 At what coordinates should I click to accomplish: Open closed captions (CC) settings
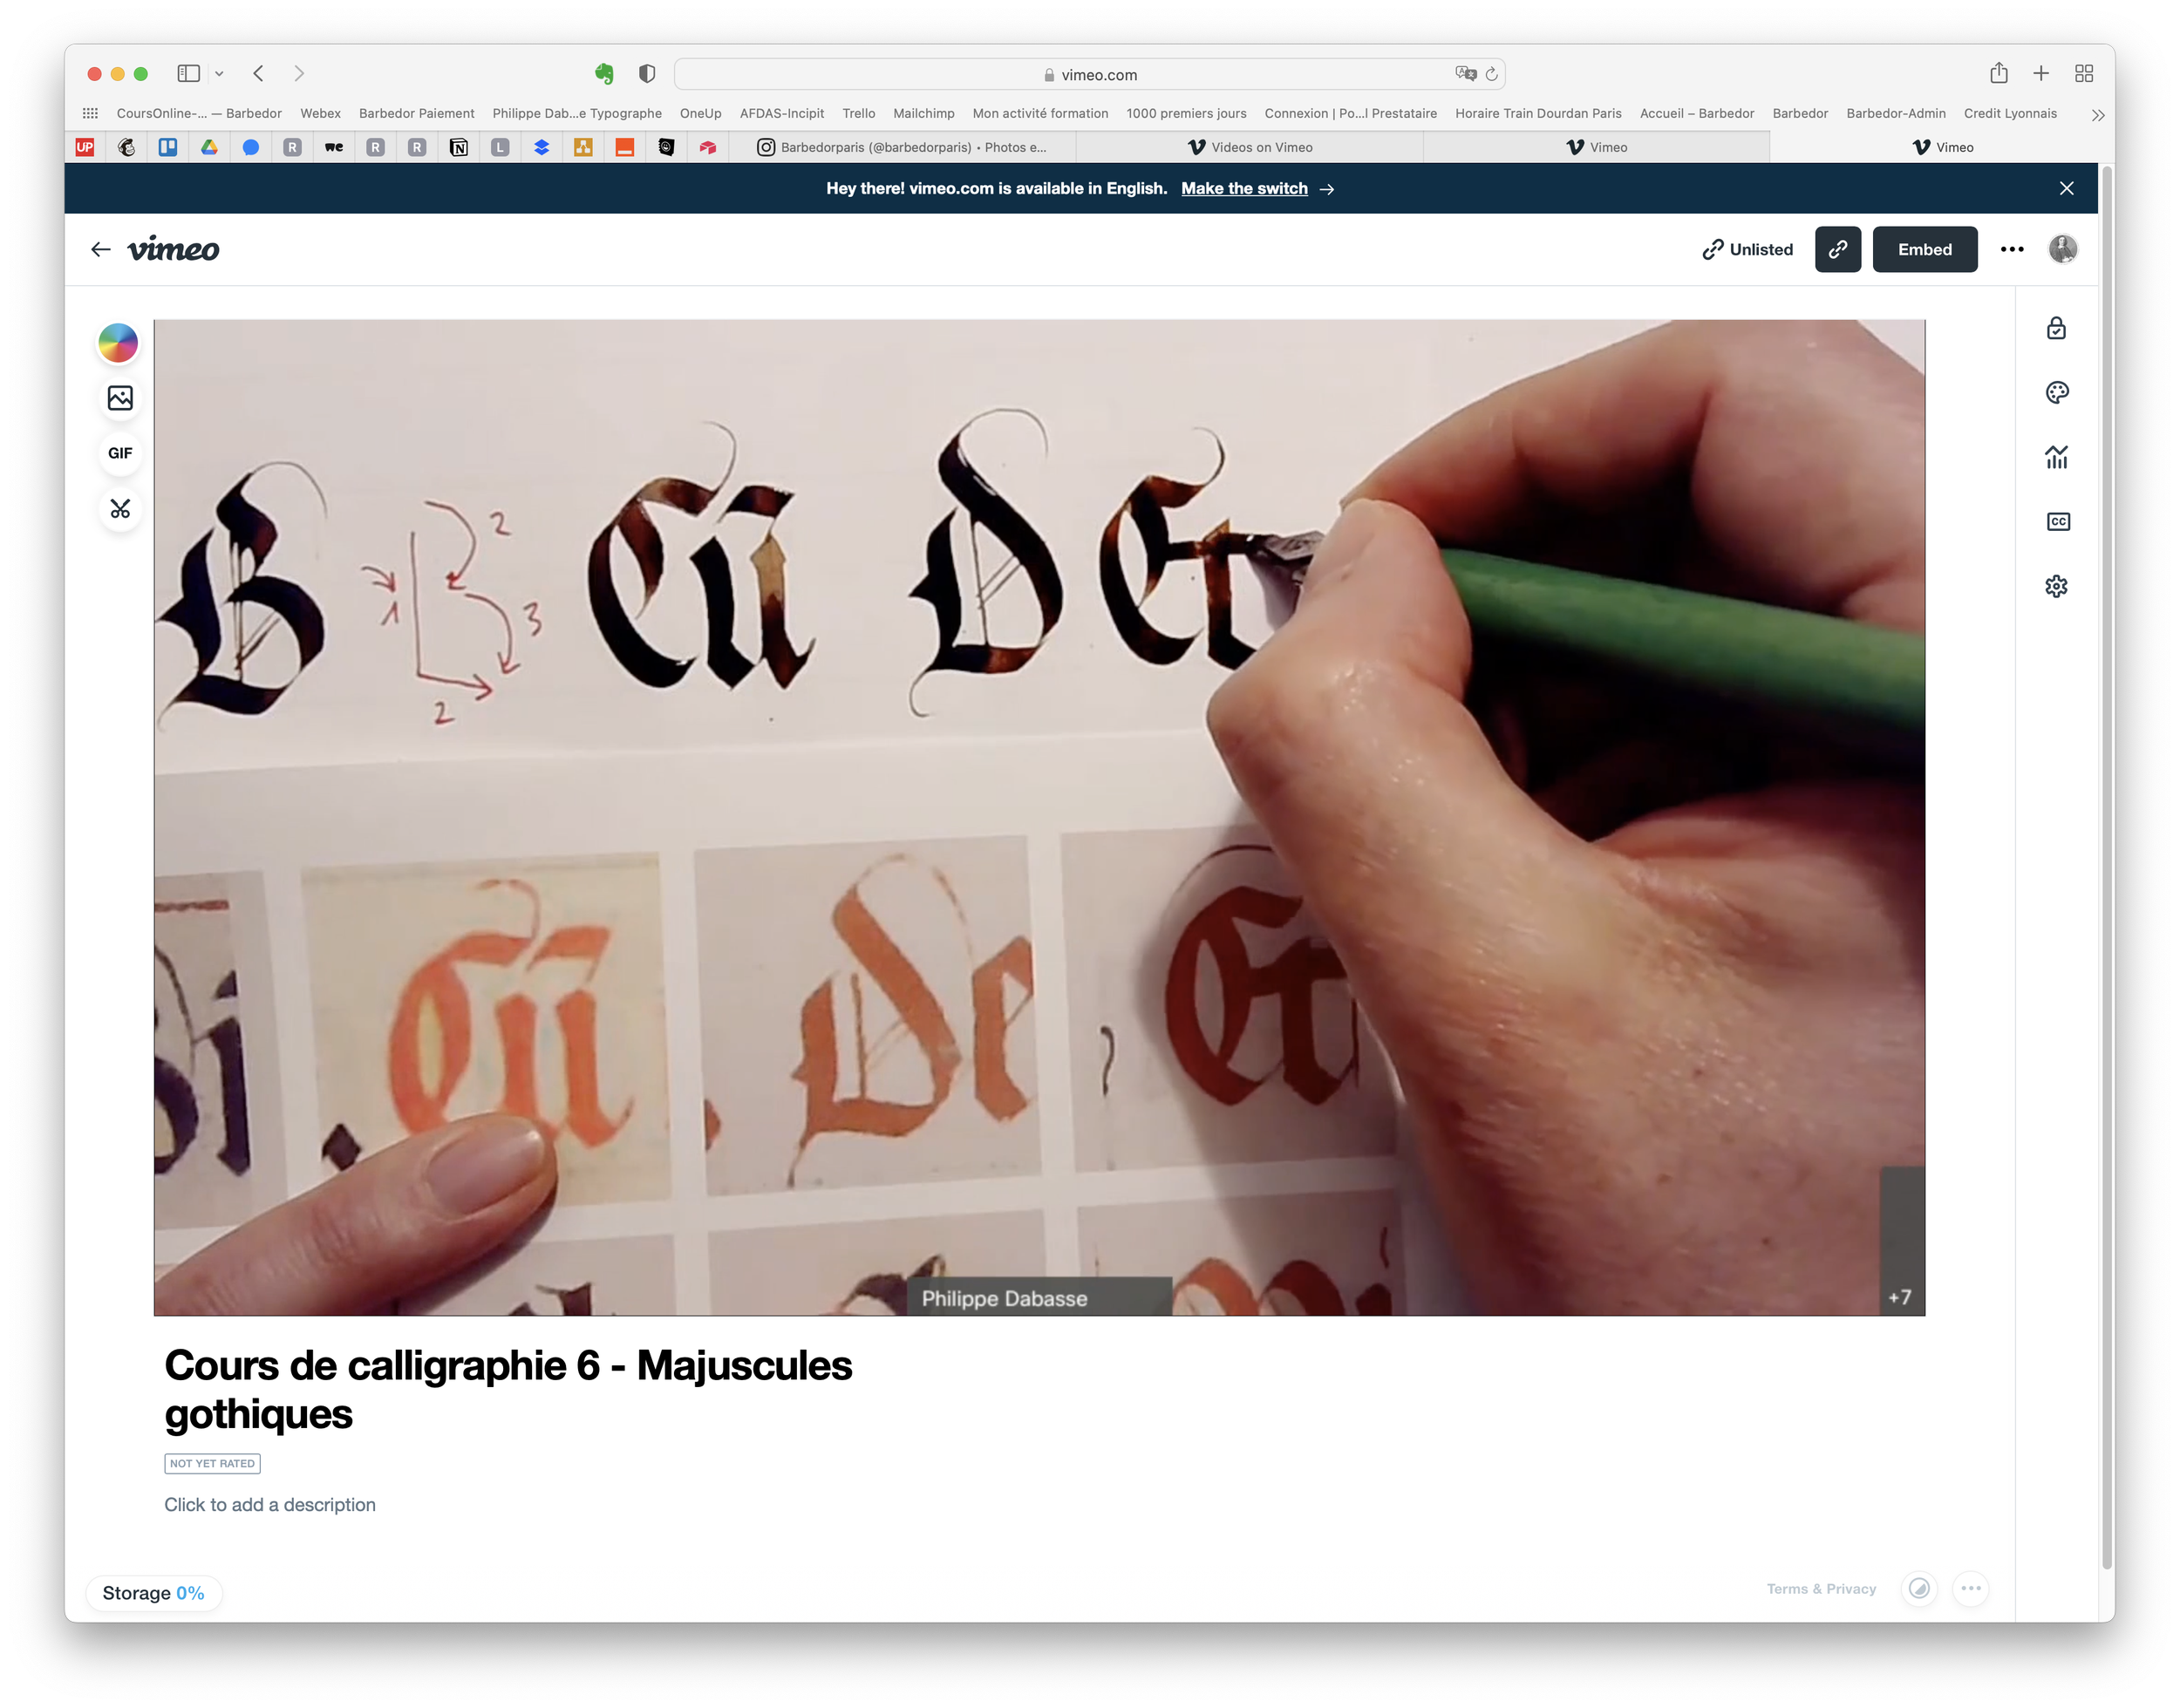pyautogui.click(x=2057, y=521)
